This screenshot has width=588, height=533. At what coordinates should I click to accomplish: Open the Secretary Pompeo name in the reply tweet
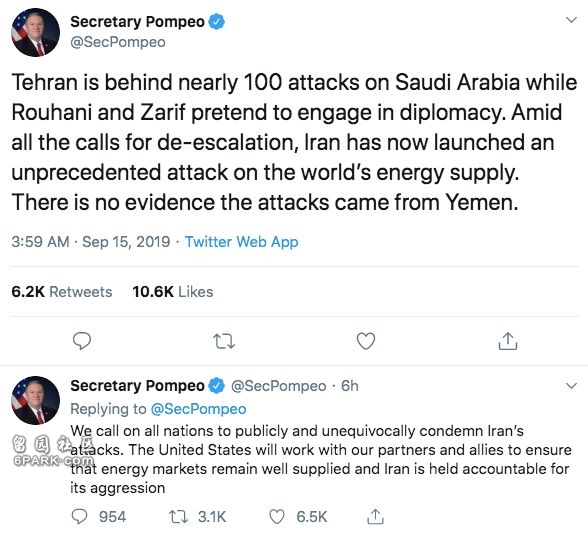click(137, 386)
